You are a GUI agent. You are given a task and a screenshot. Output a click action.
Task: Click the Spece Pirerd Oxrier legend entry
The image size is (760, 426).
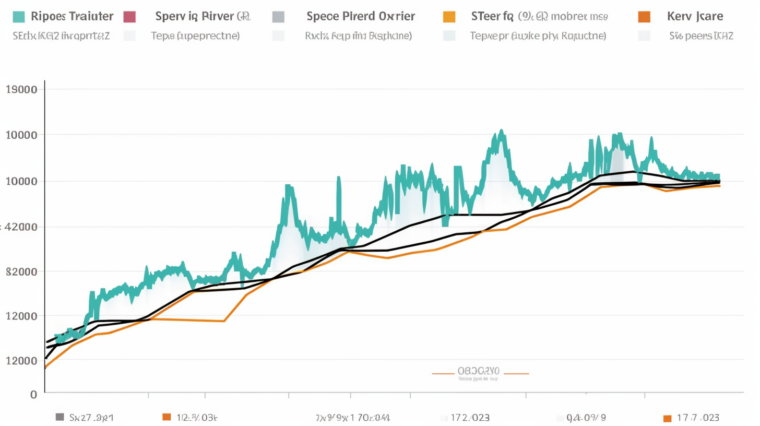coord(362,17)
